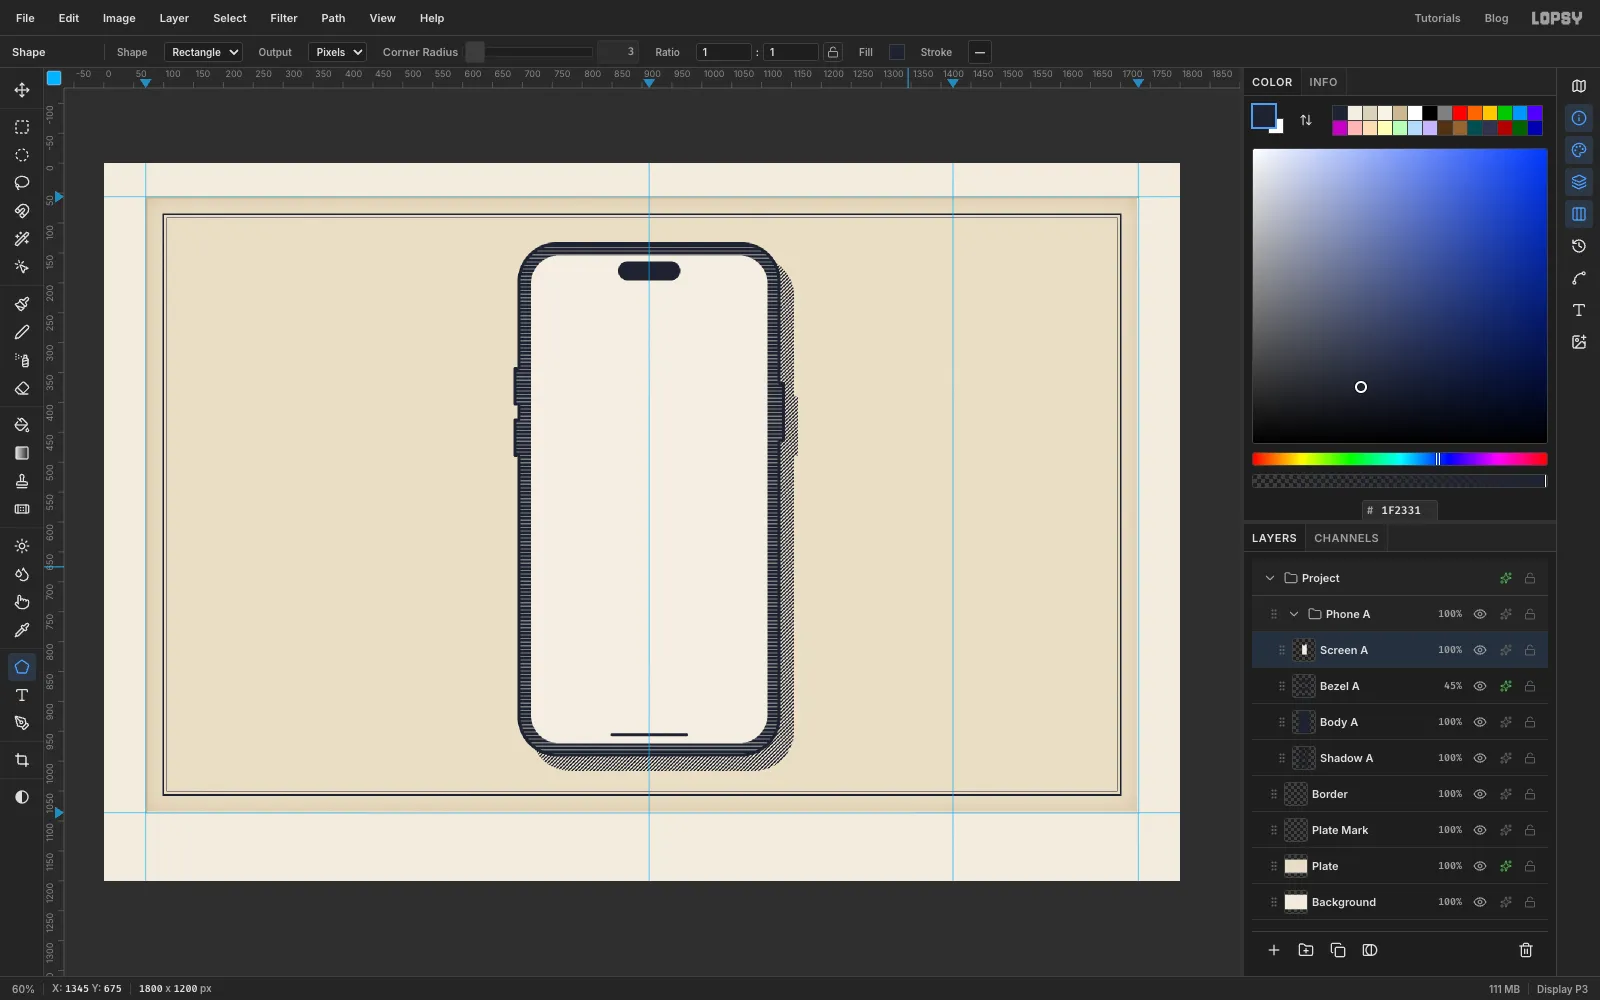Open the Shape type dropdown
Image resolution: width=1600 pixels, height=1000 pixels.
pos(204,52)
